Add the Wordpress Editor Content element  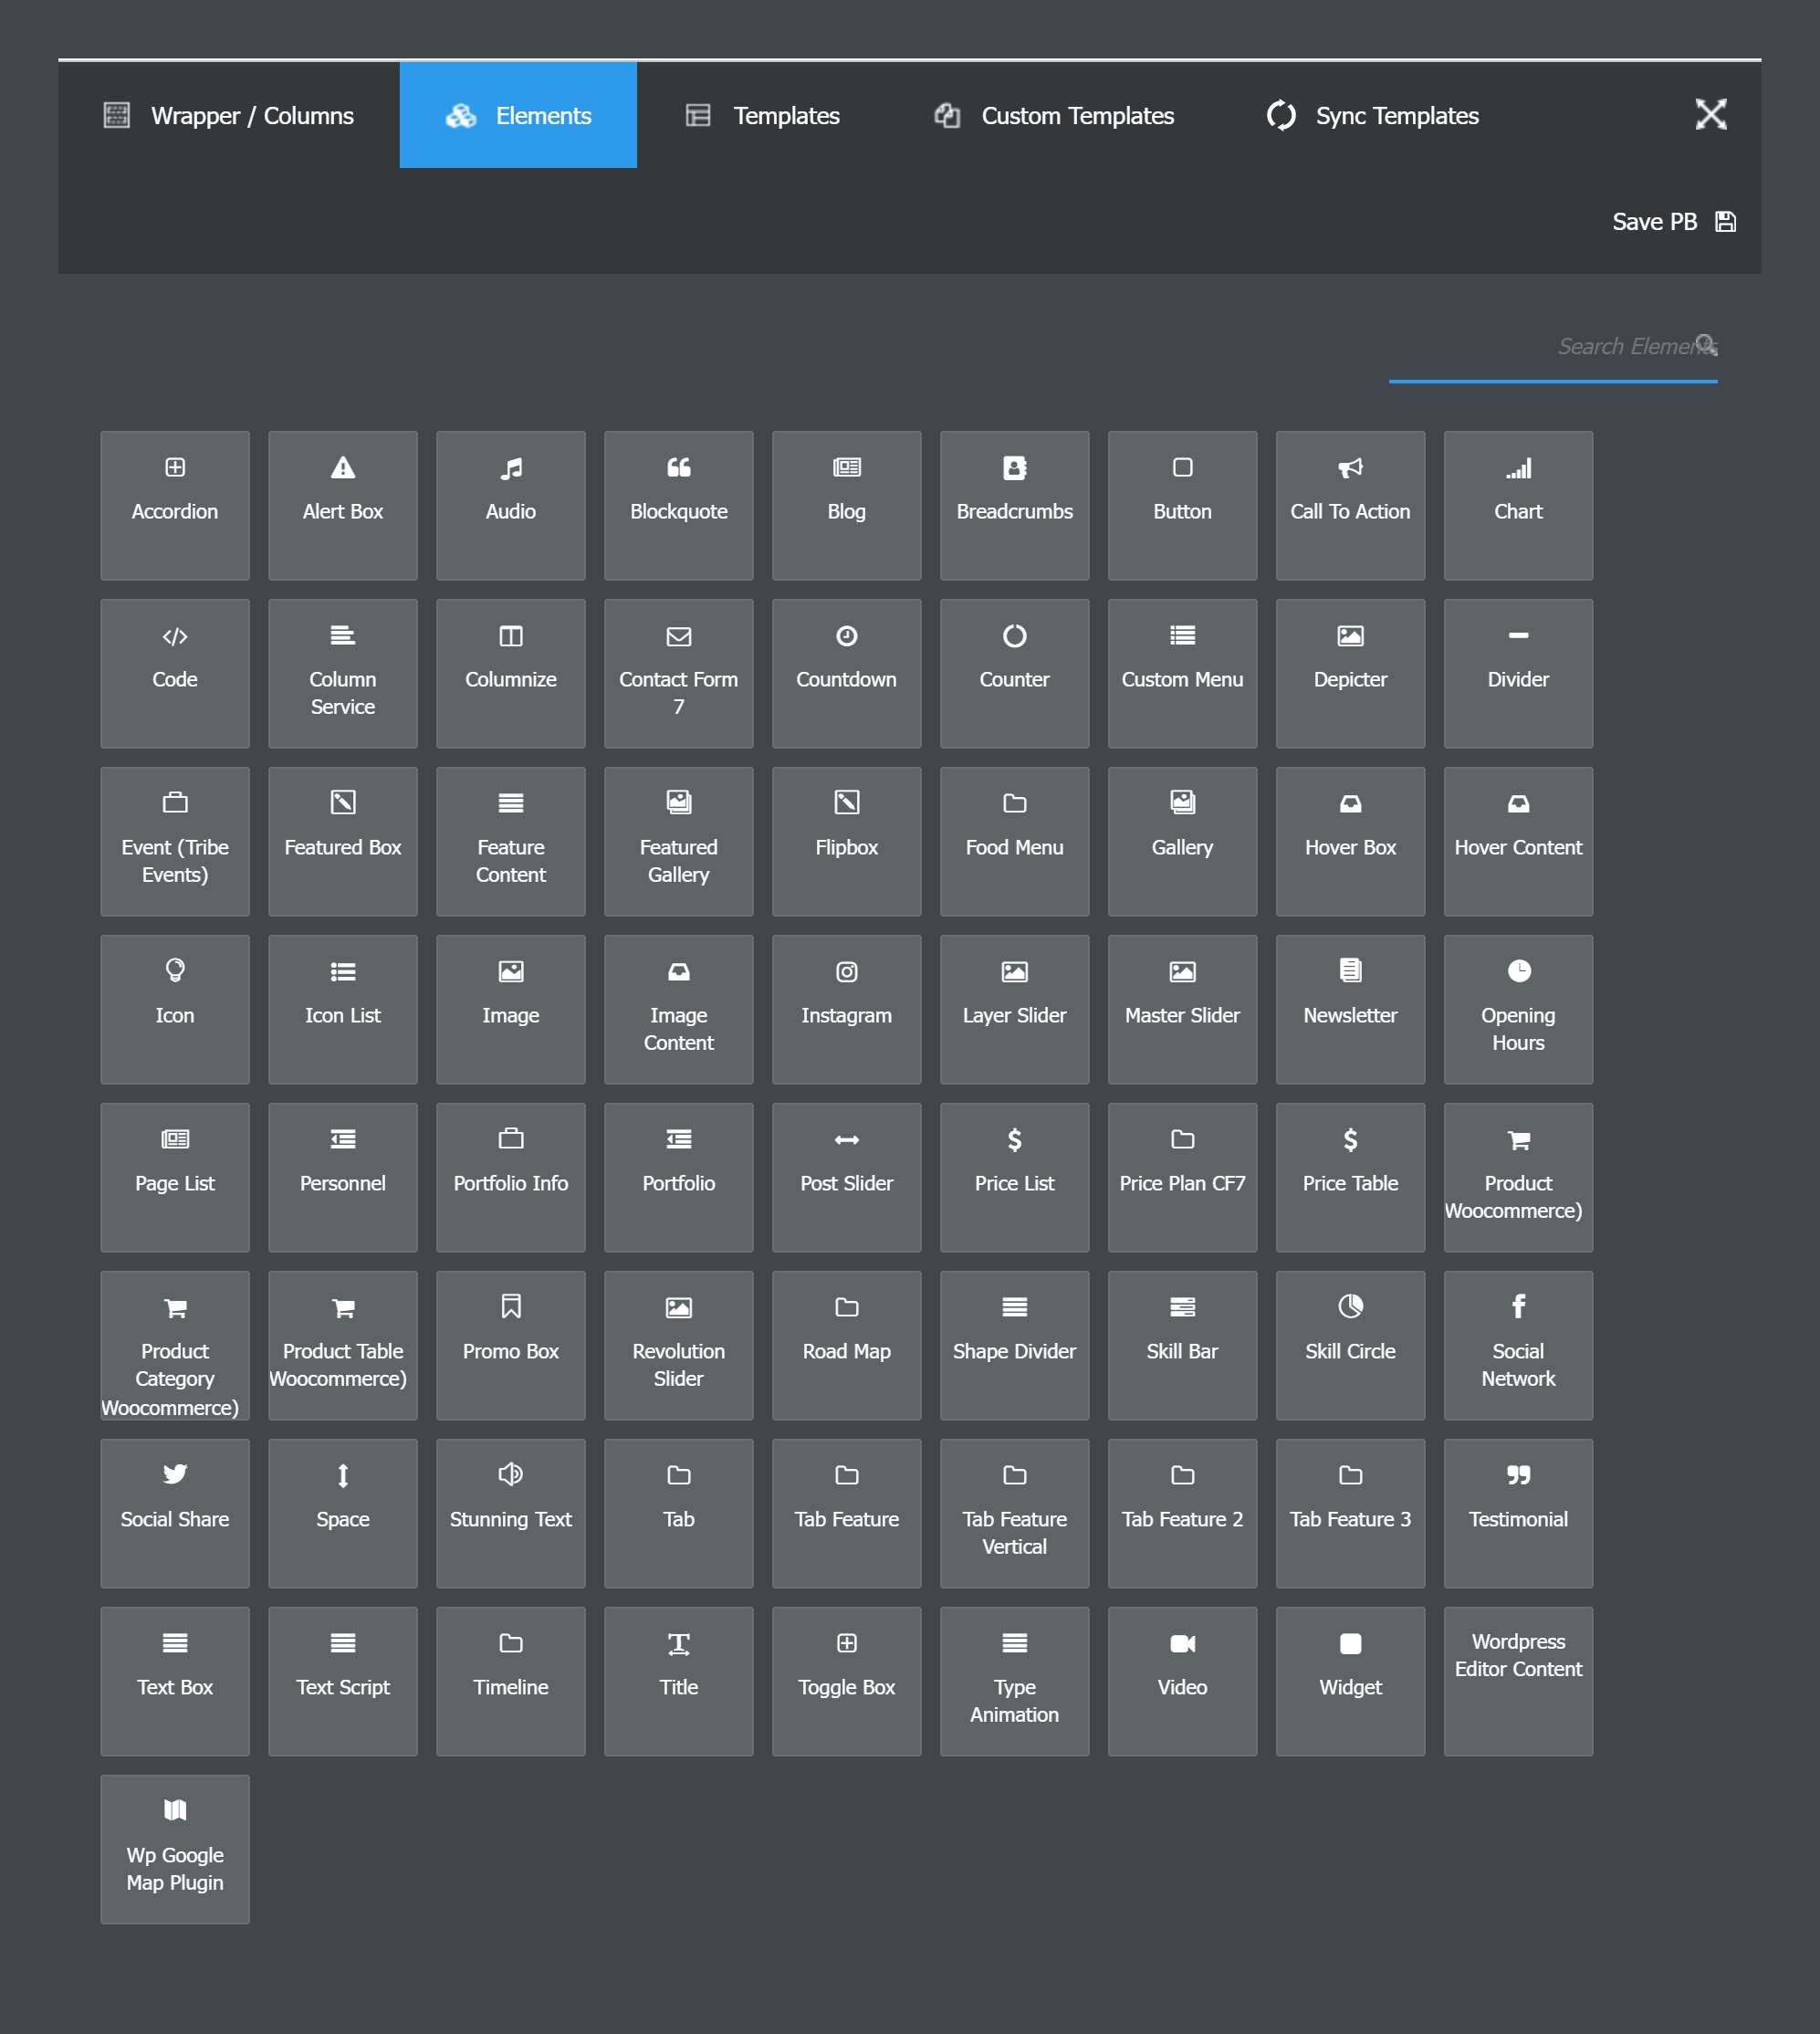[1519, 1681]
